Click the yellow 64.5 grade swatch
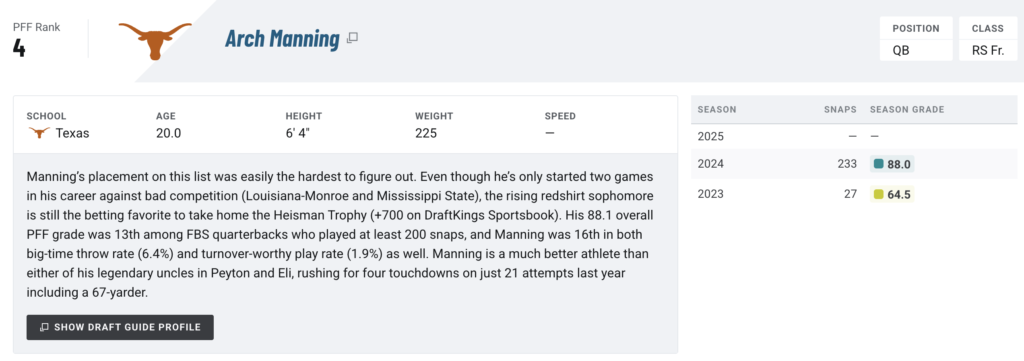The image size is (1024, 361). (x=878, y=194)
